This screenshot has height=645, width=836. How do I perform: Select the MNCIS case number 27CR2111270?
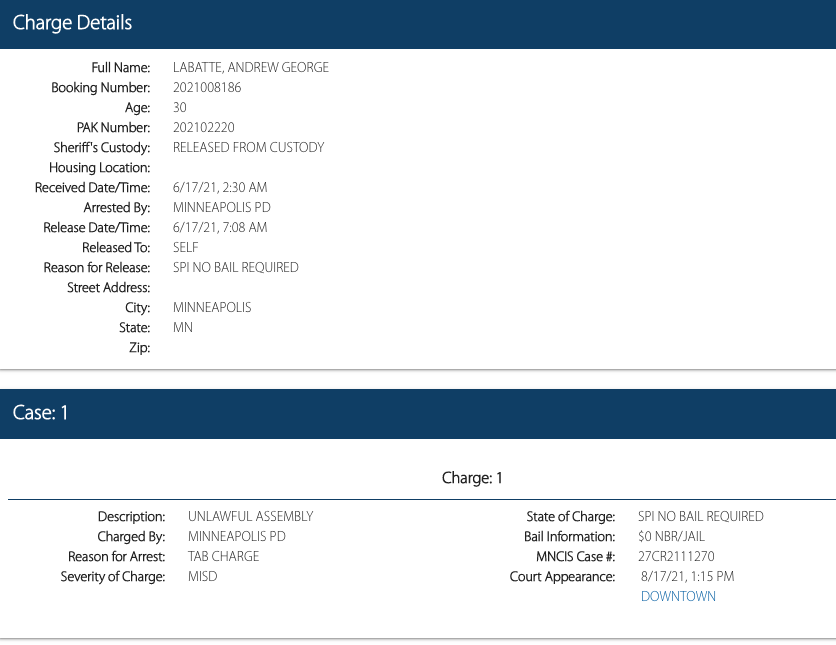click(x=676, y=556)
